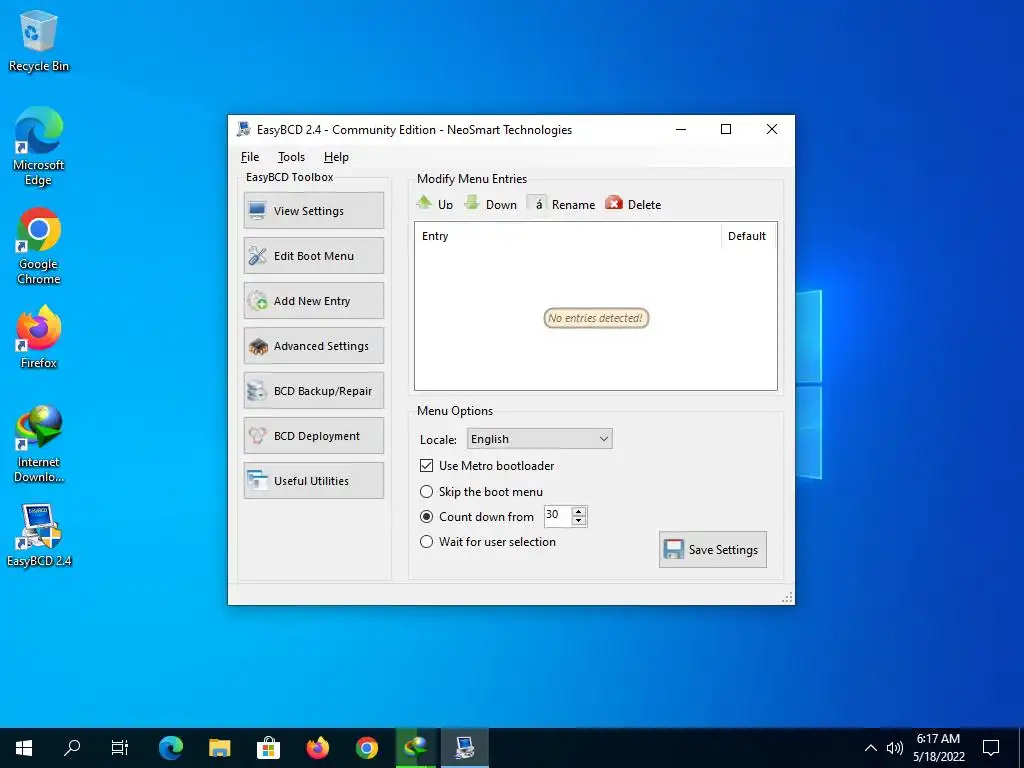The width and height of the screenshot is (1024, 768).
Task: Switch to Internet Download Manager taskbar item
Action: click(415, 748)
